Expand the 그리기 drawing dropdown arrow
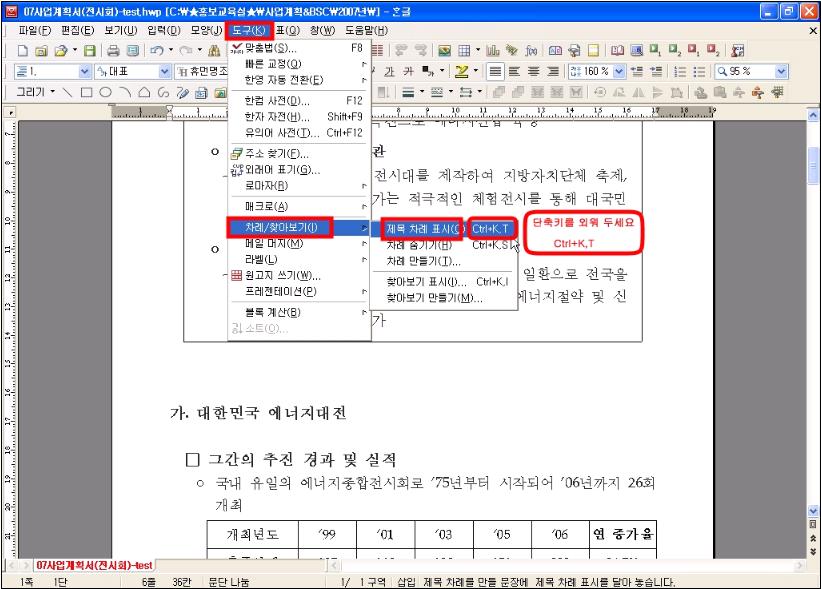The width and height of the screenshot is (821, 589). 52,92
